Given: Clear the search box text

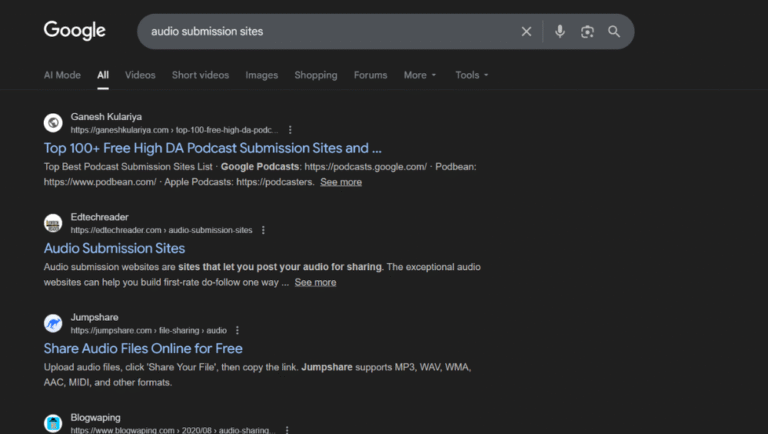Looking at the screenshot, I should click(x=527, y=32).
